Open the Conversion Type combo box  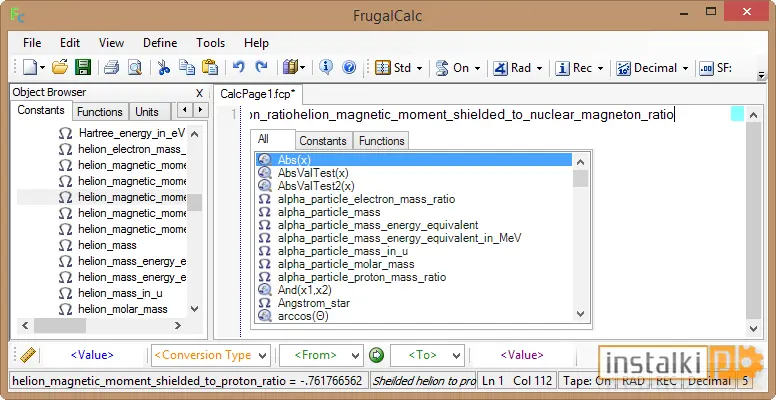pyautogui.click(x=211, y=355)
